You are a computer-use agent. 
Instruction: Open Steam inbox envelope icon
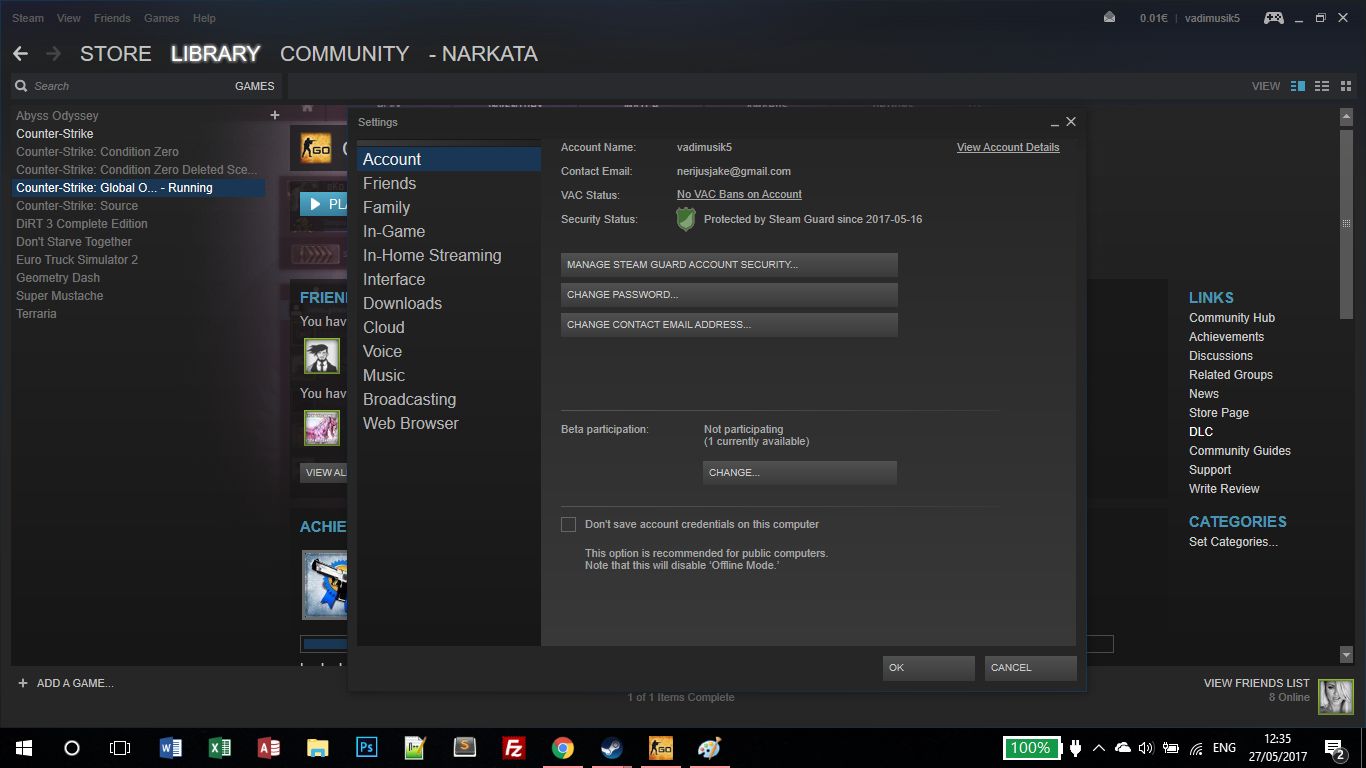click(1109, 17)
